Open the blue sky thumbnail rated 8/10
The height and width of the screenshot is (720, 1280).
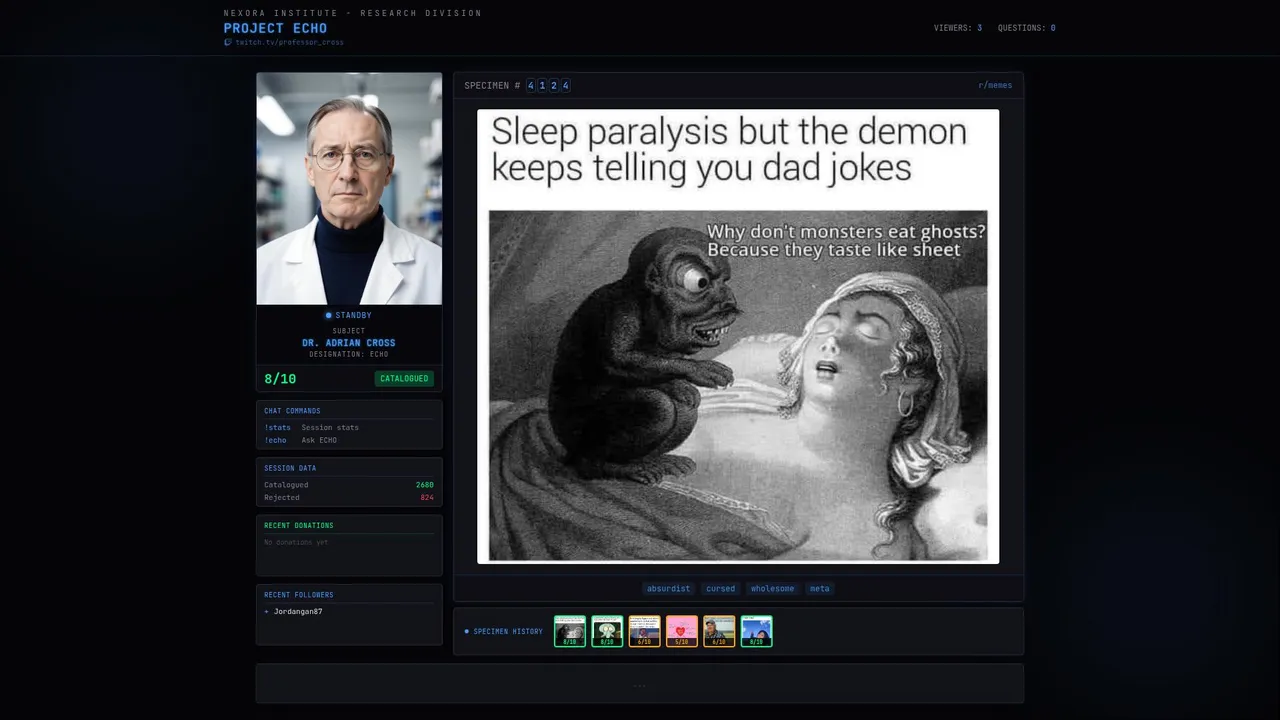coord(756,631)
